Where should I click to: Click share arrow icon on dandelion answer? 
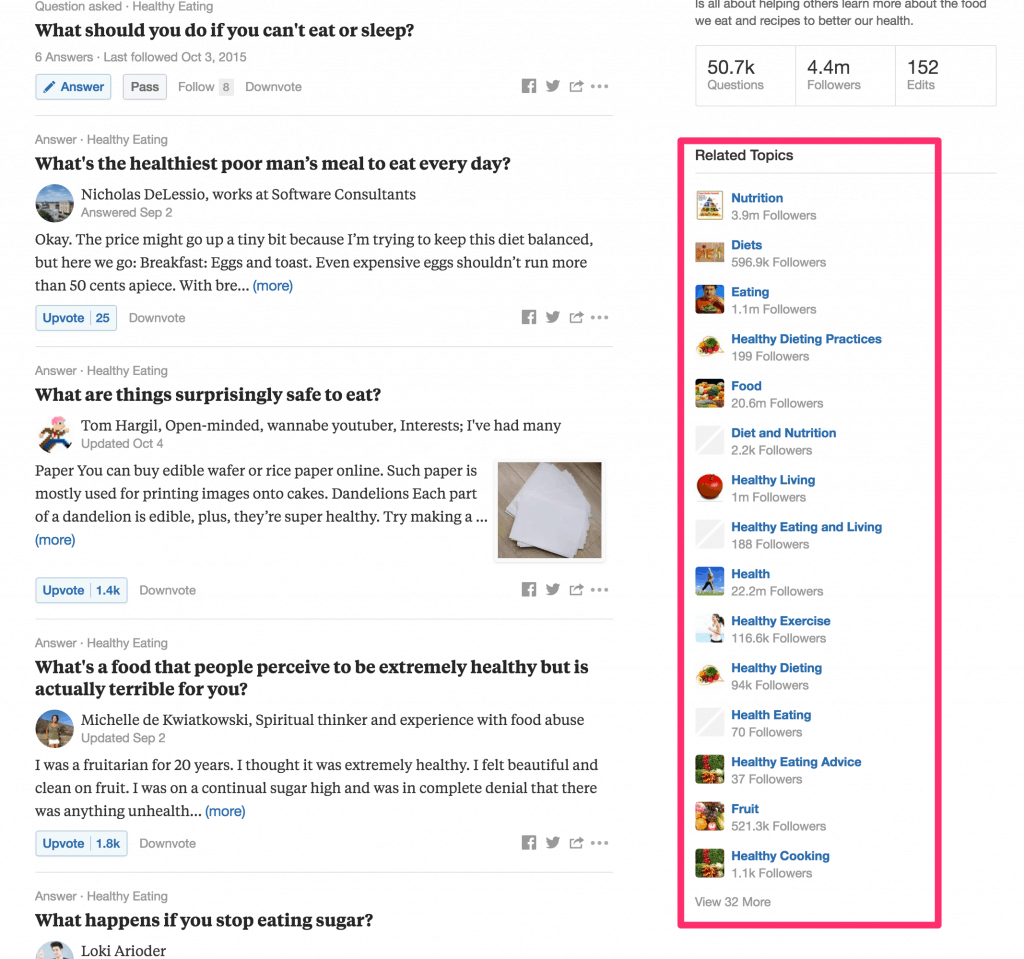point(576,590)
